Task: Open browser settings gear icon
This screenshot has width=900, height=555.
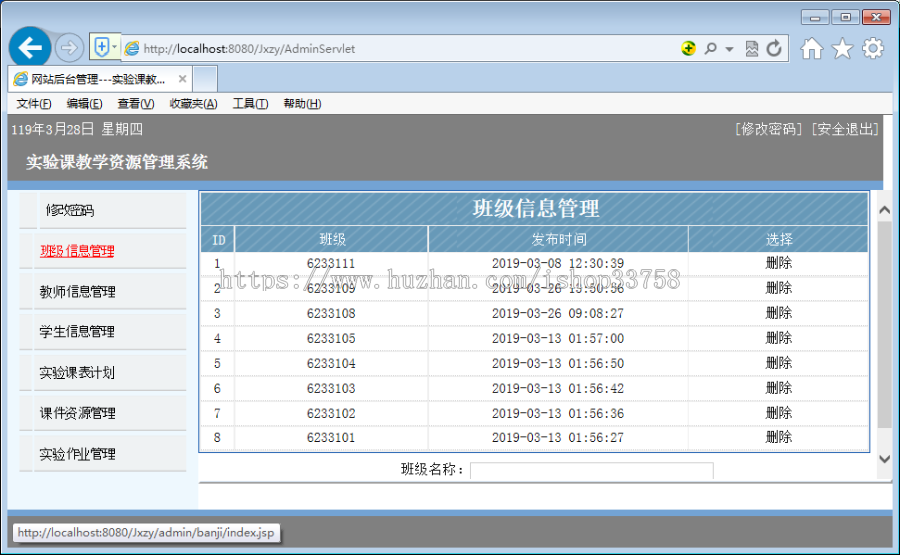Action: (872, 48)
